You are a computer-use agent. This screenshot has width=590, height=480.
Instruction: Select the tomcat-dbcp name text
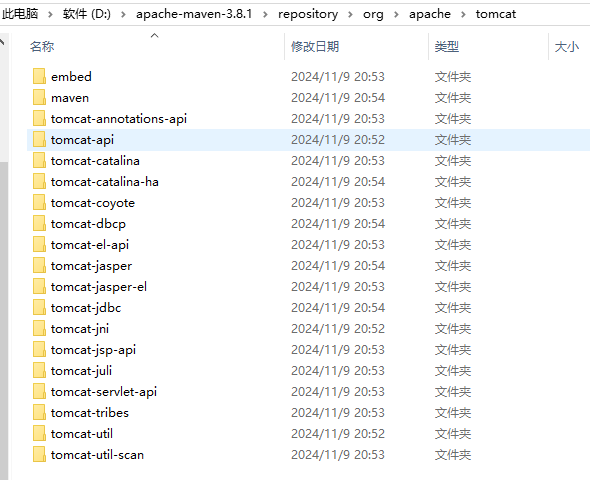tap(88, 224)
